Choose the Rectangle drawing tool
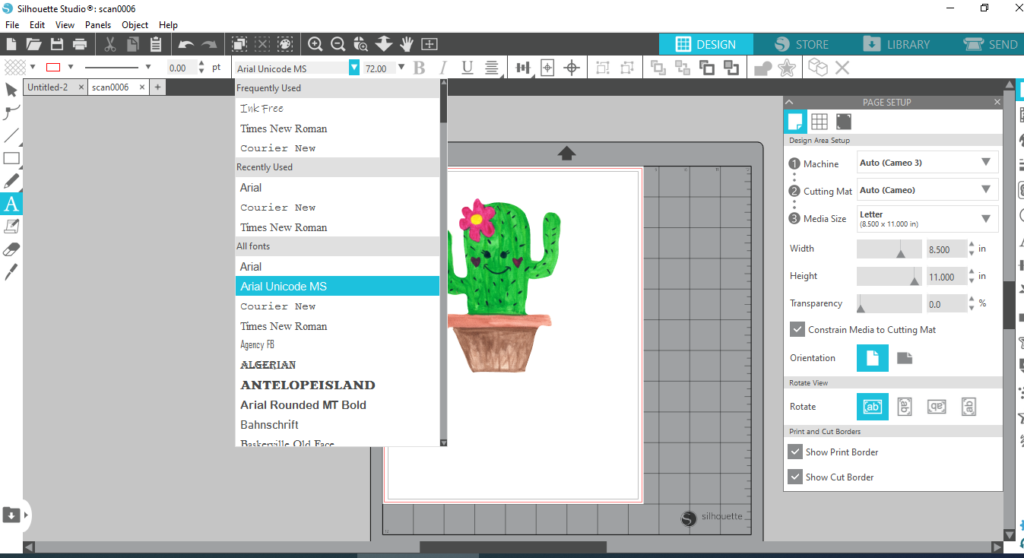This screenshot has height=558, width=1024. (x=12, y=158)
